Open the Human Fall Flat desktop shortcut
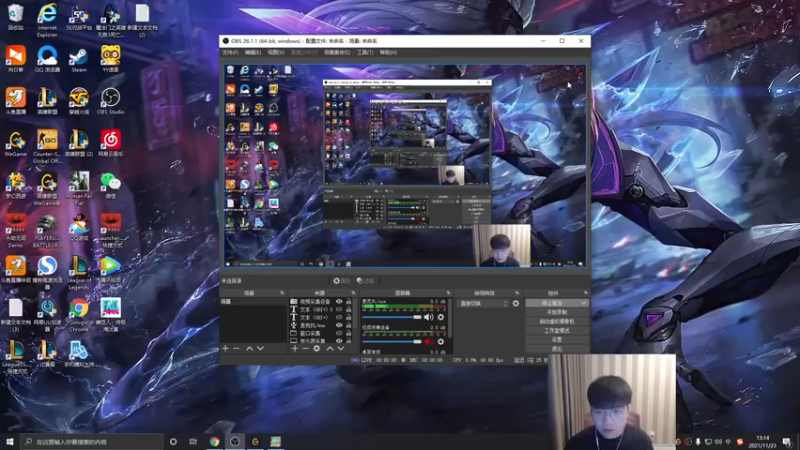The image size is (800, 450). pos(79,188)
